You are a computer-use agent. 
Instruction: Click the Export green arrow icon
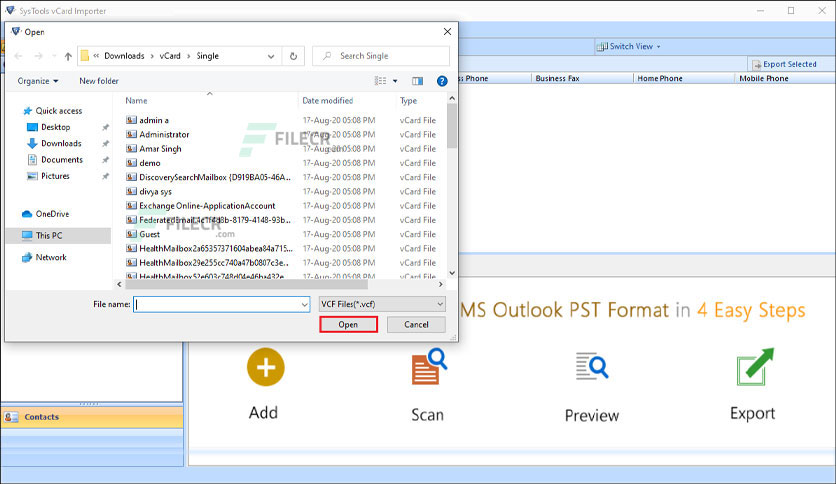(x=754, y=367)
